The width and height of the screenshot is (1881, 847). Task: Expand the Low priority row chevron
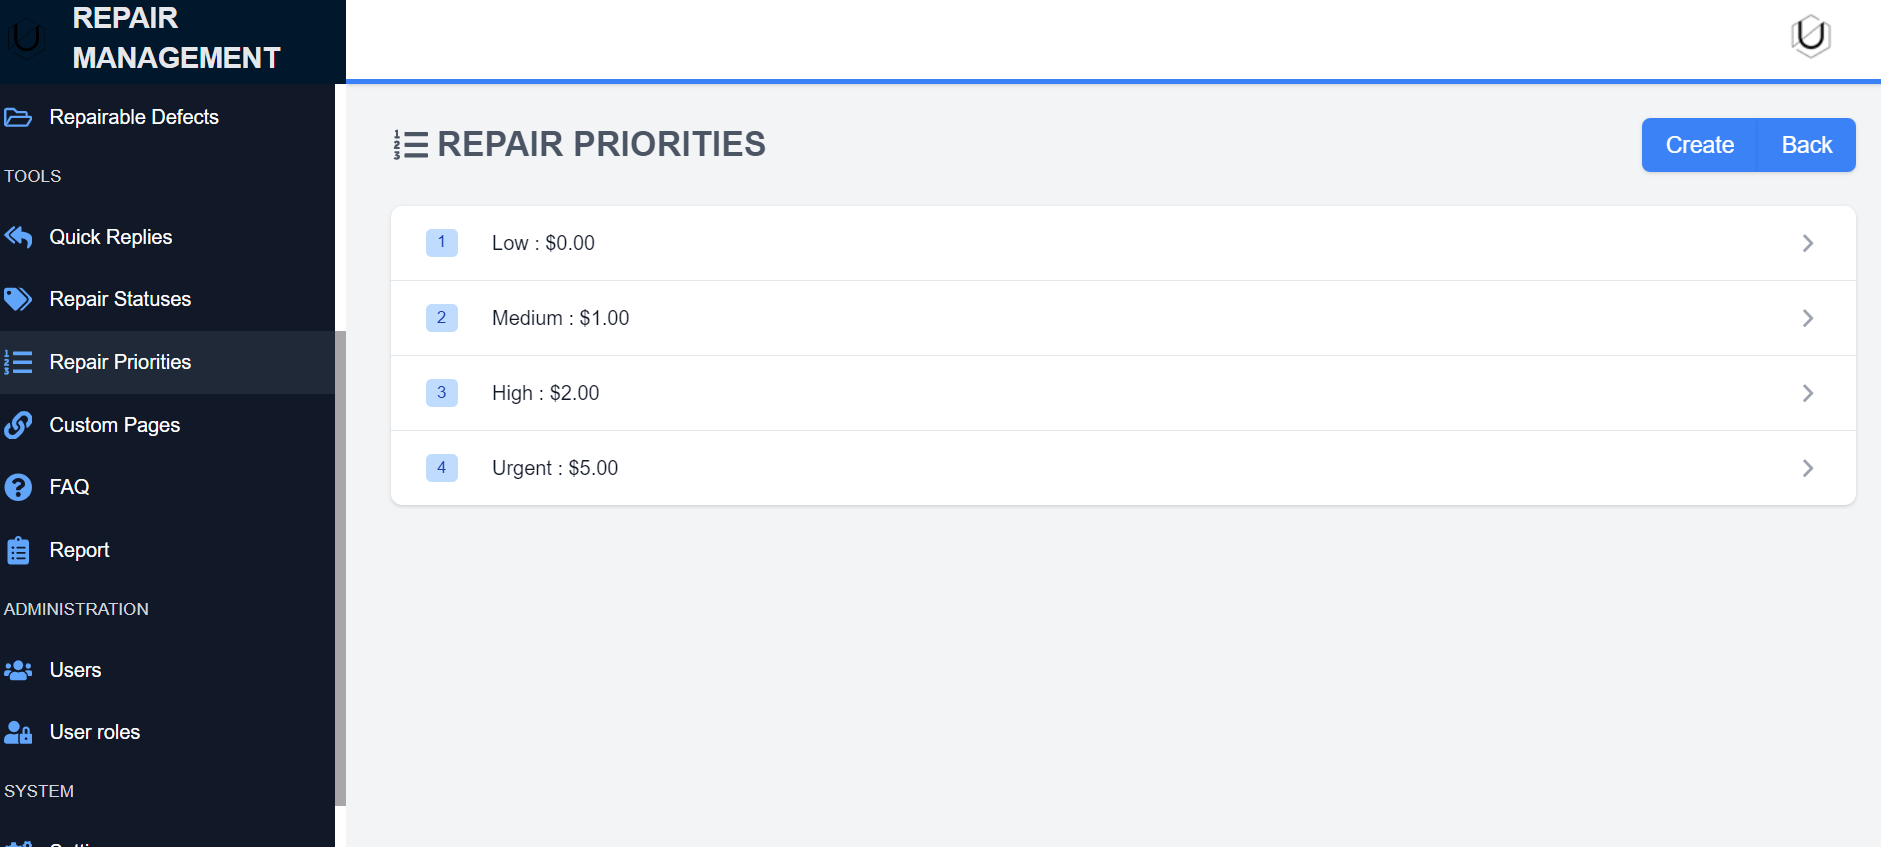[1807, 243]
